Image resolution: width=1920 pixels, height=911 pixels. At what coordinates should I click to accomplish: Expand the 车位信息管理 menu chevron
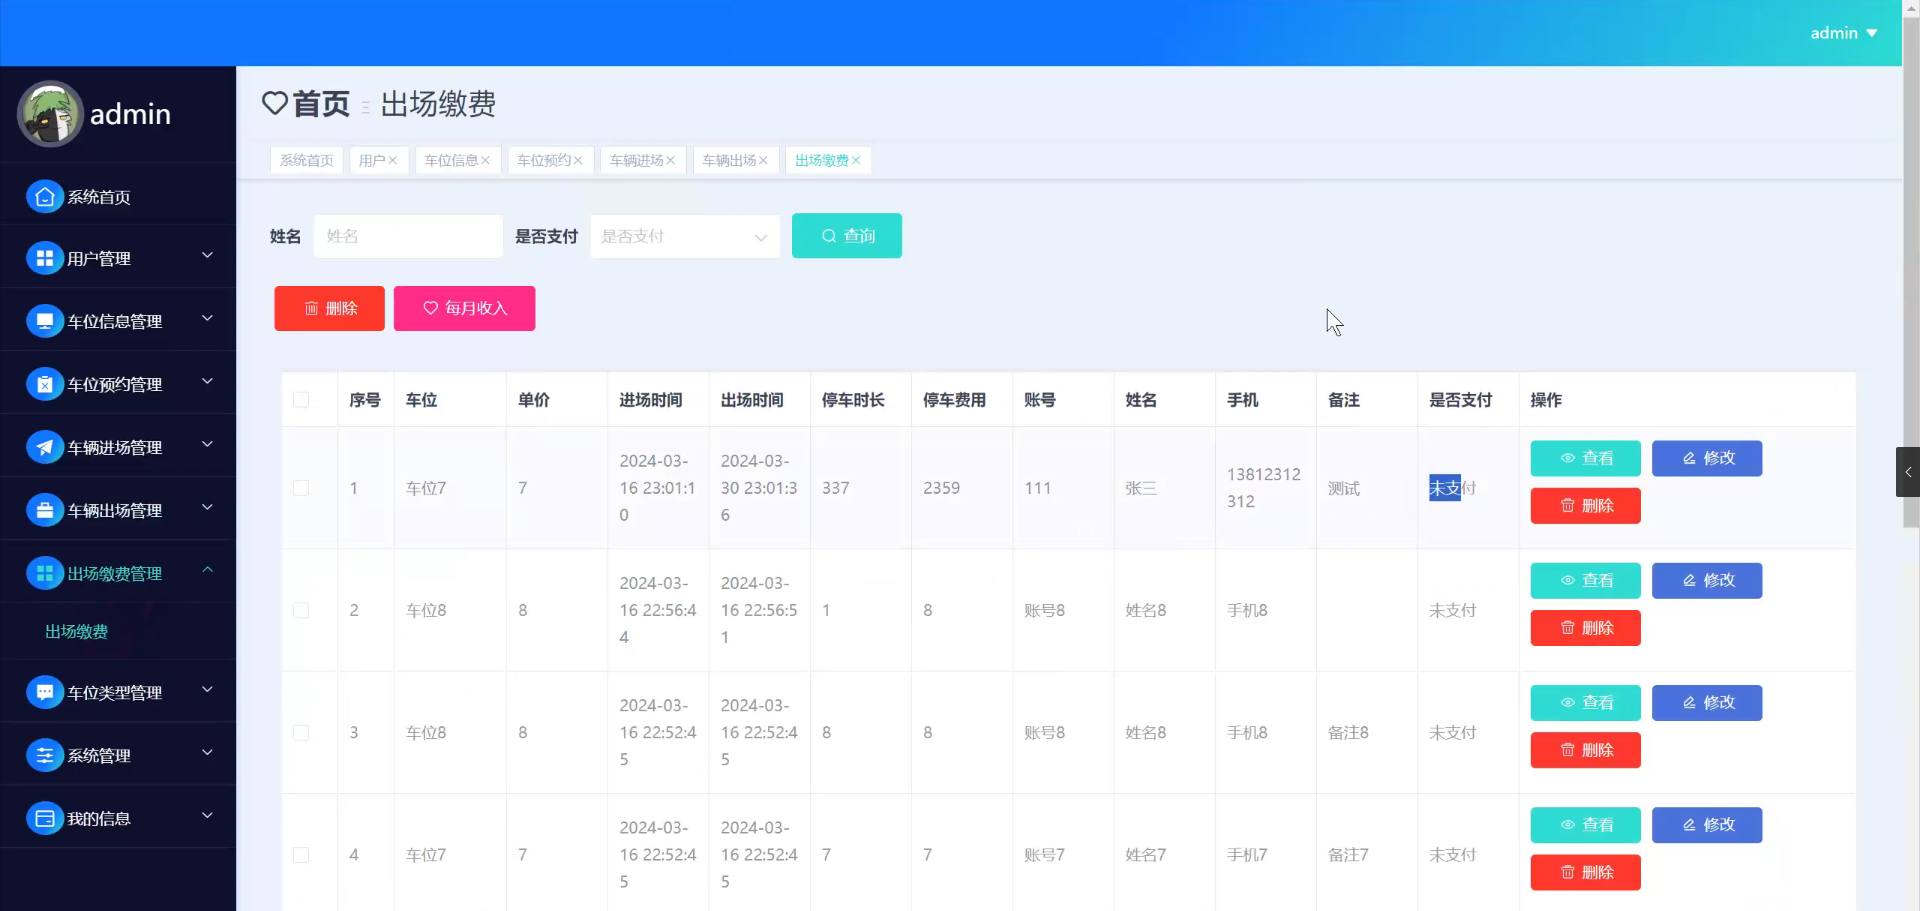click(208, 319)
